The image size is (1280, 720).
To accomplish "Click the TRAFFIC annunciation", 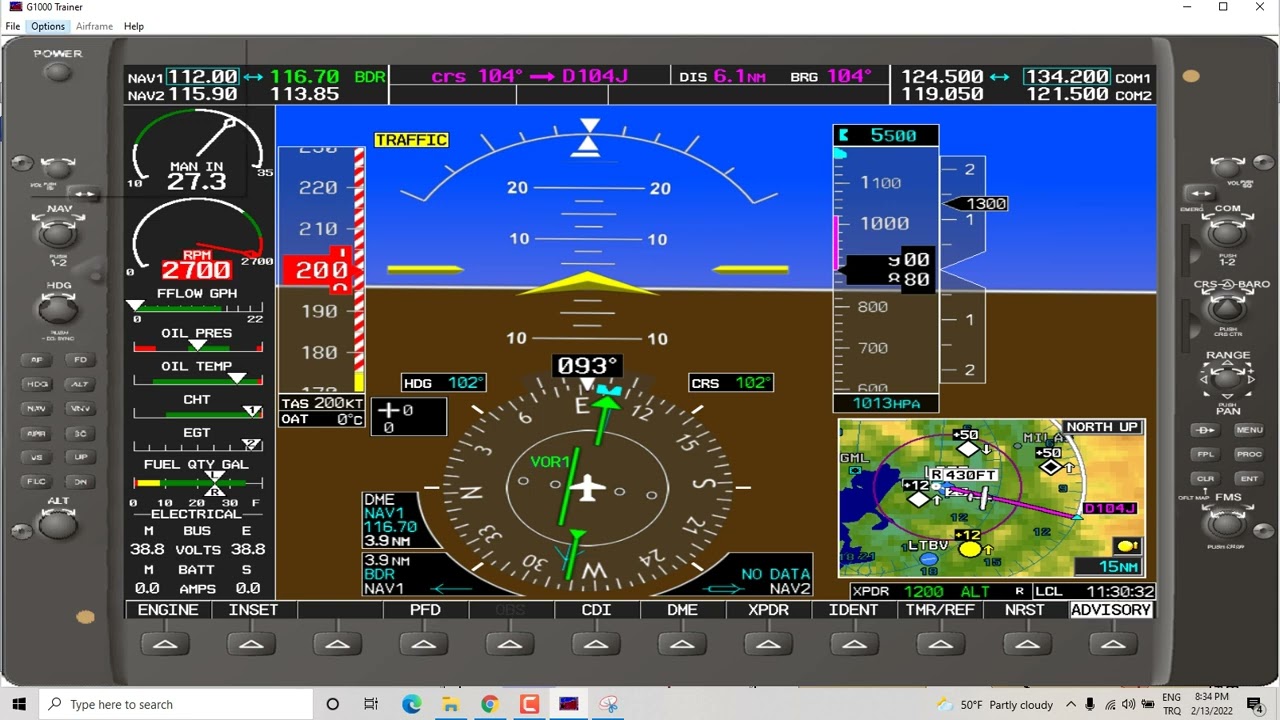I will [x=411, y=140].
